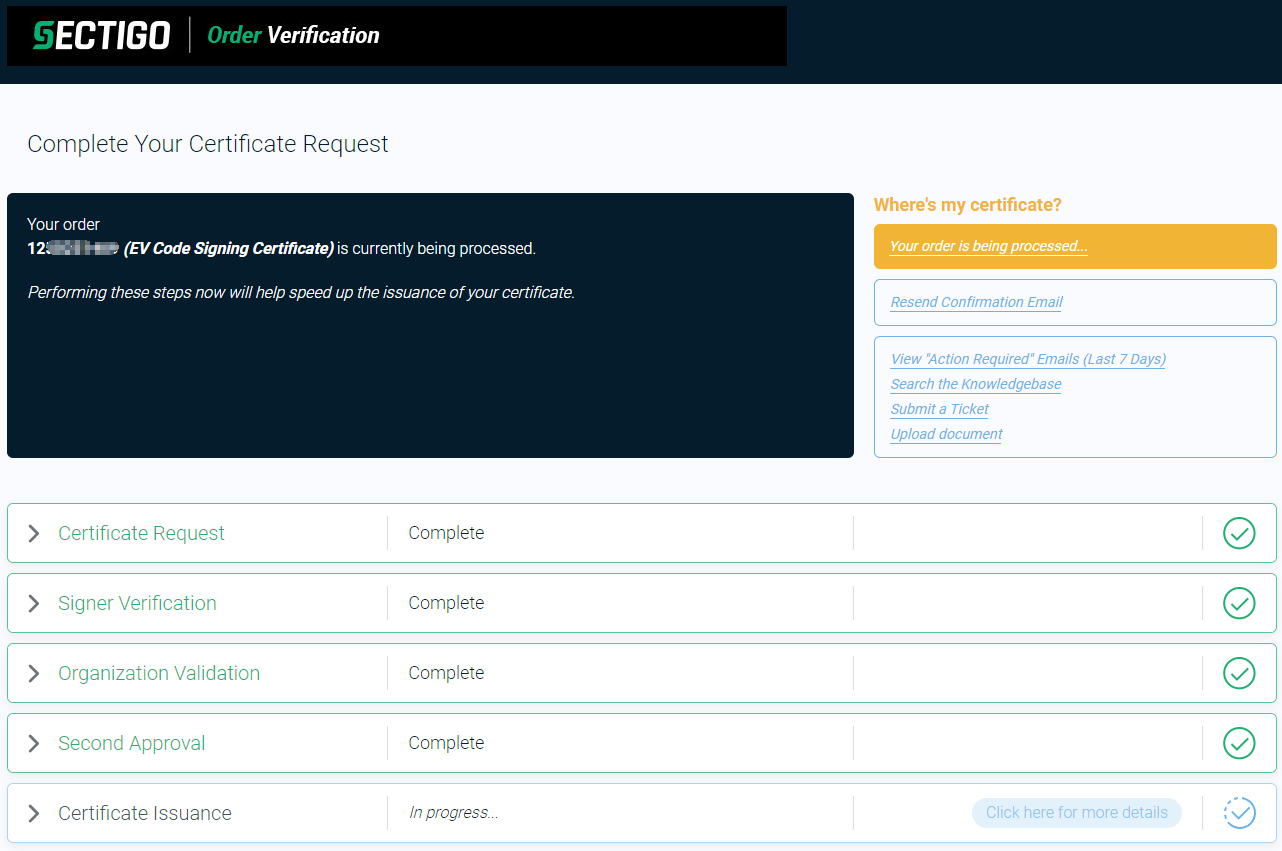Click the Organization Validation complete checkmark
1282x851 pixels.
pos(1239,673)
